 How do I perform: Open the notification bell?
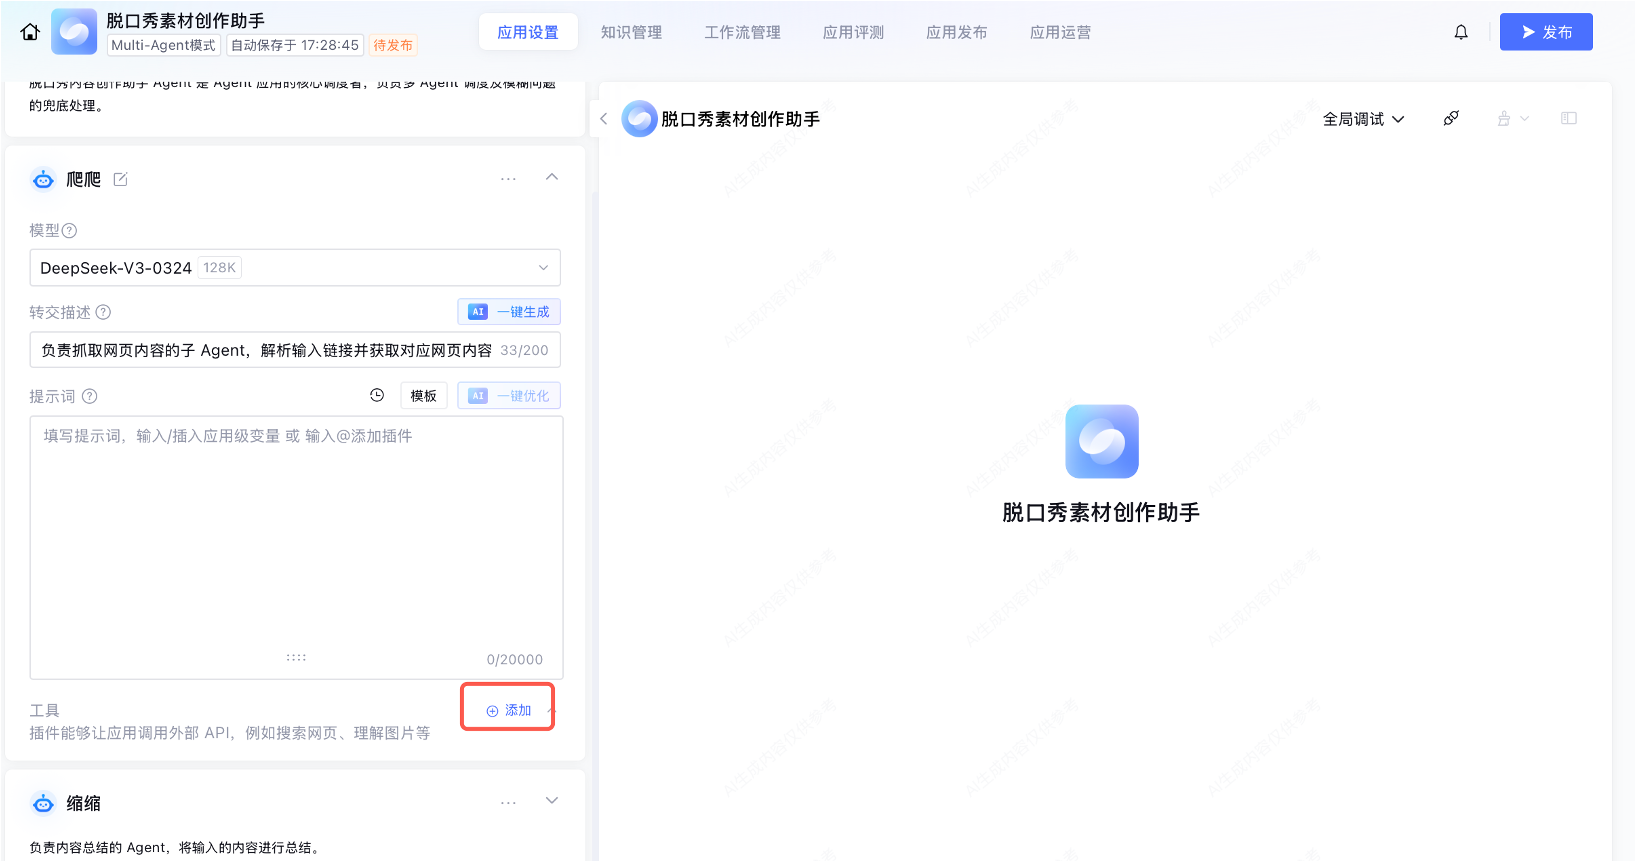[1461, 32]
